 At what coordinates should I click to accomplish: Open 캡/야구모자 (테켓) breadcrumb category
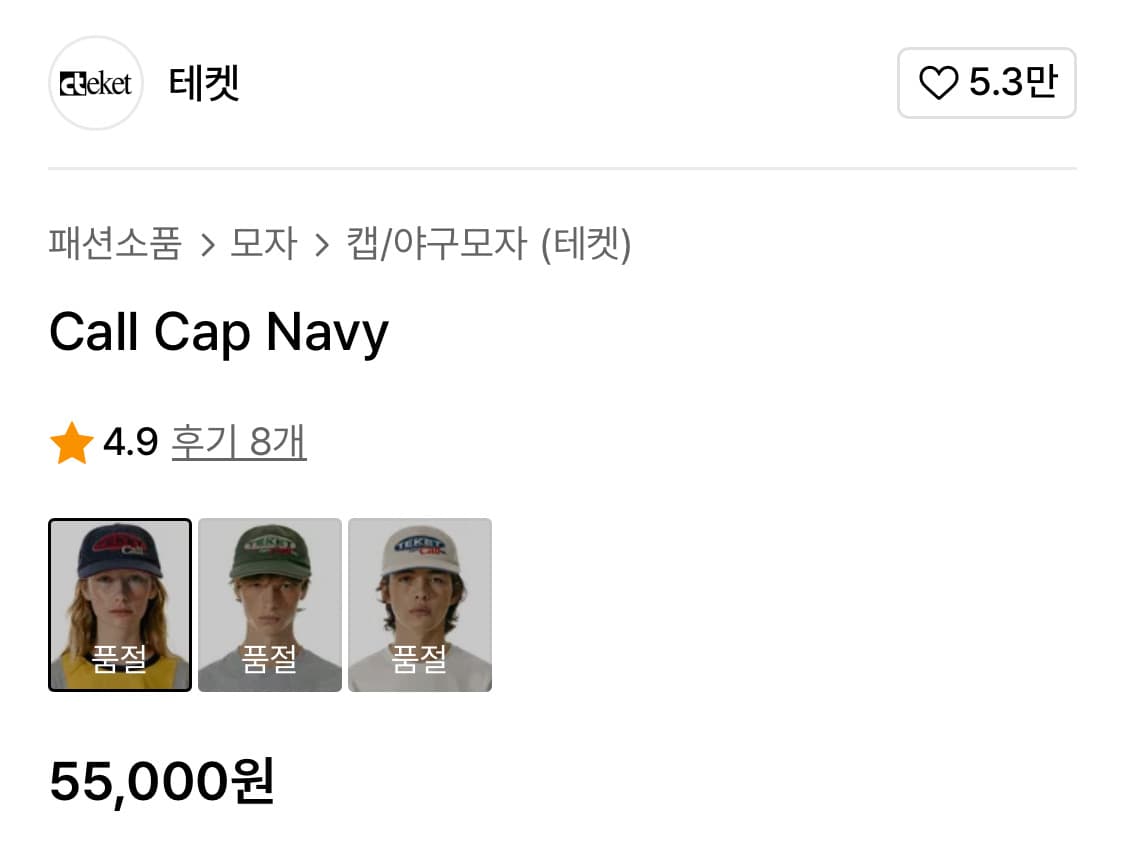[x=485, y=243]
